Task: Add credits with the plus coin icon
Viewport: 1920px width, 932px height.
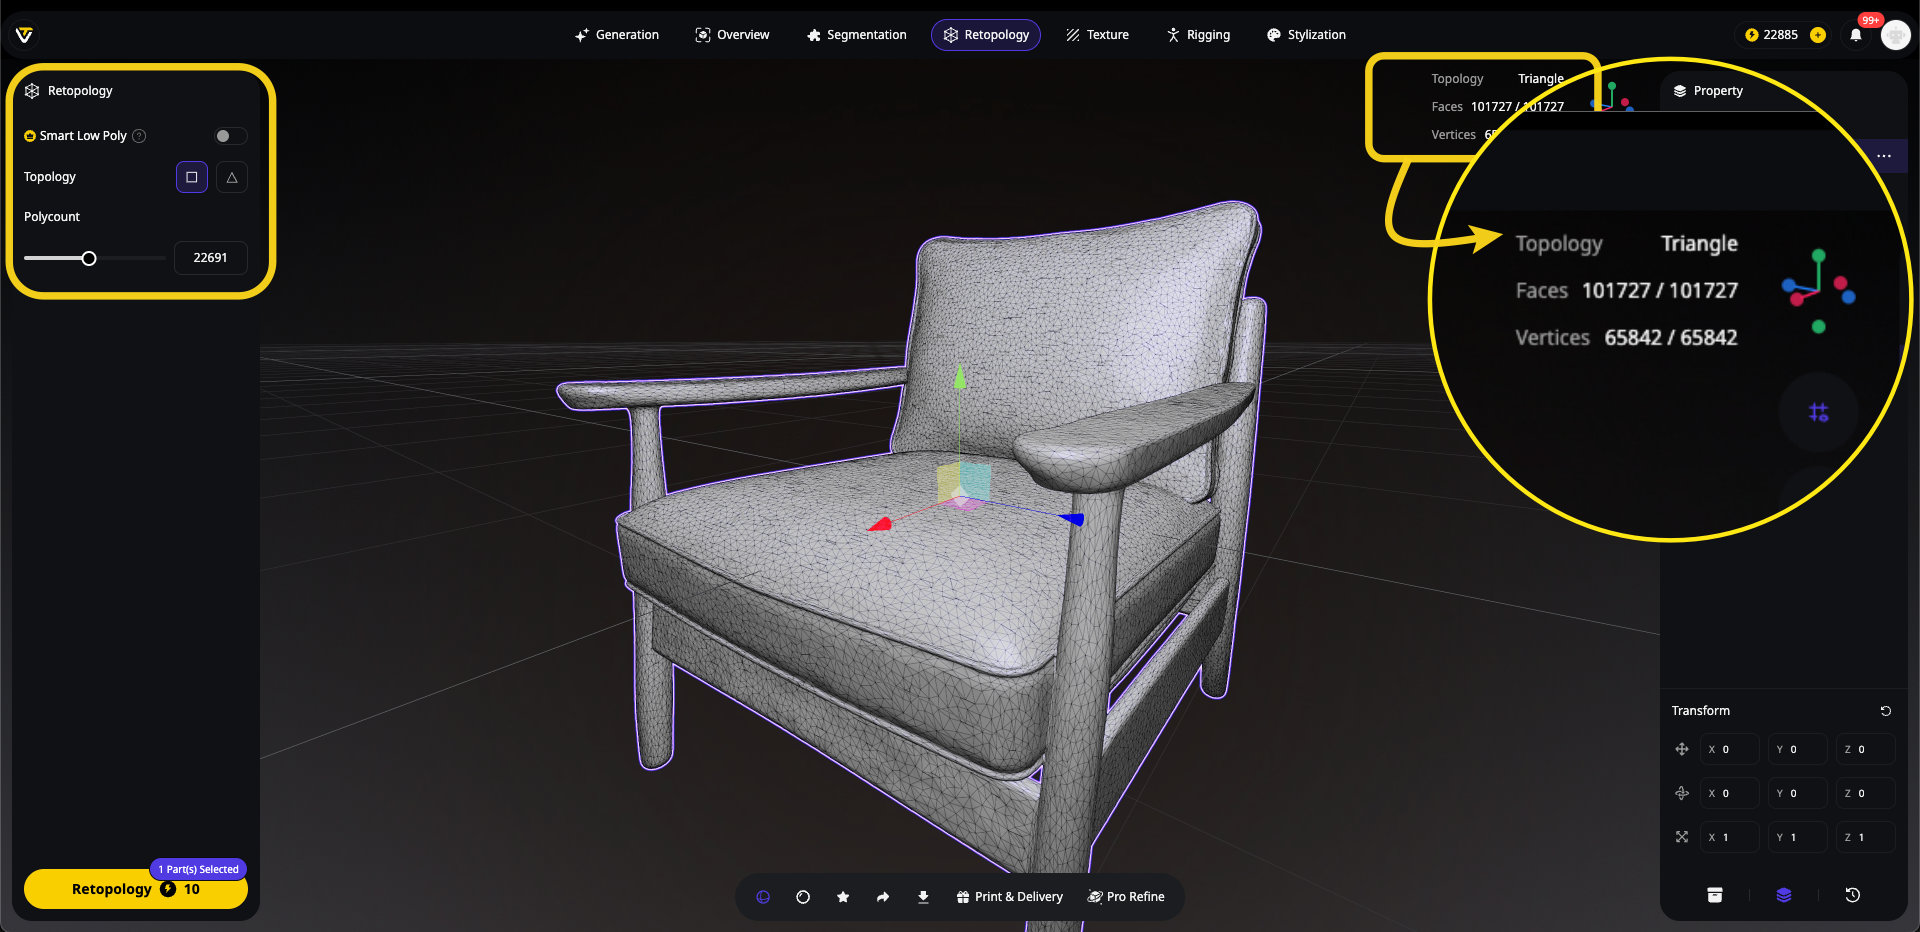Action: click(1818, 35)
